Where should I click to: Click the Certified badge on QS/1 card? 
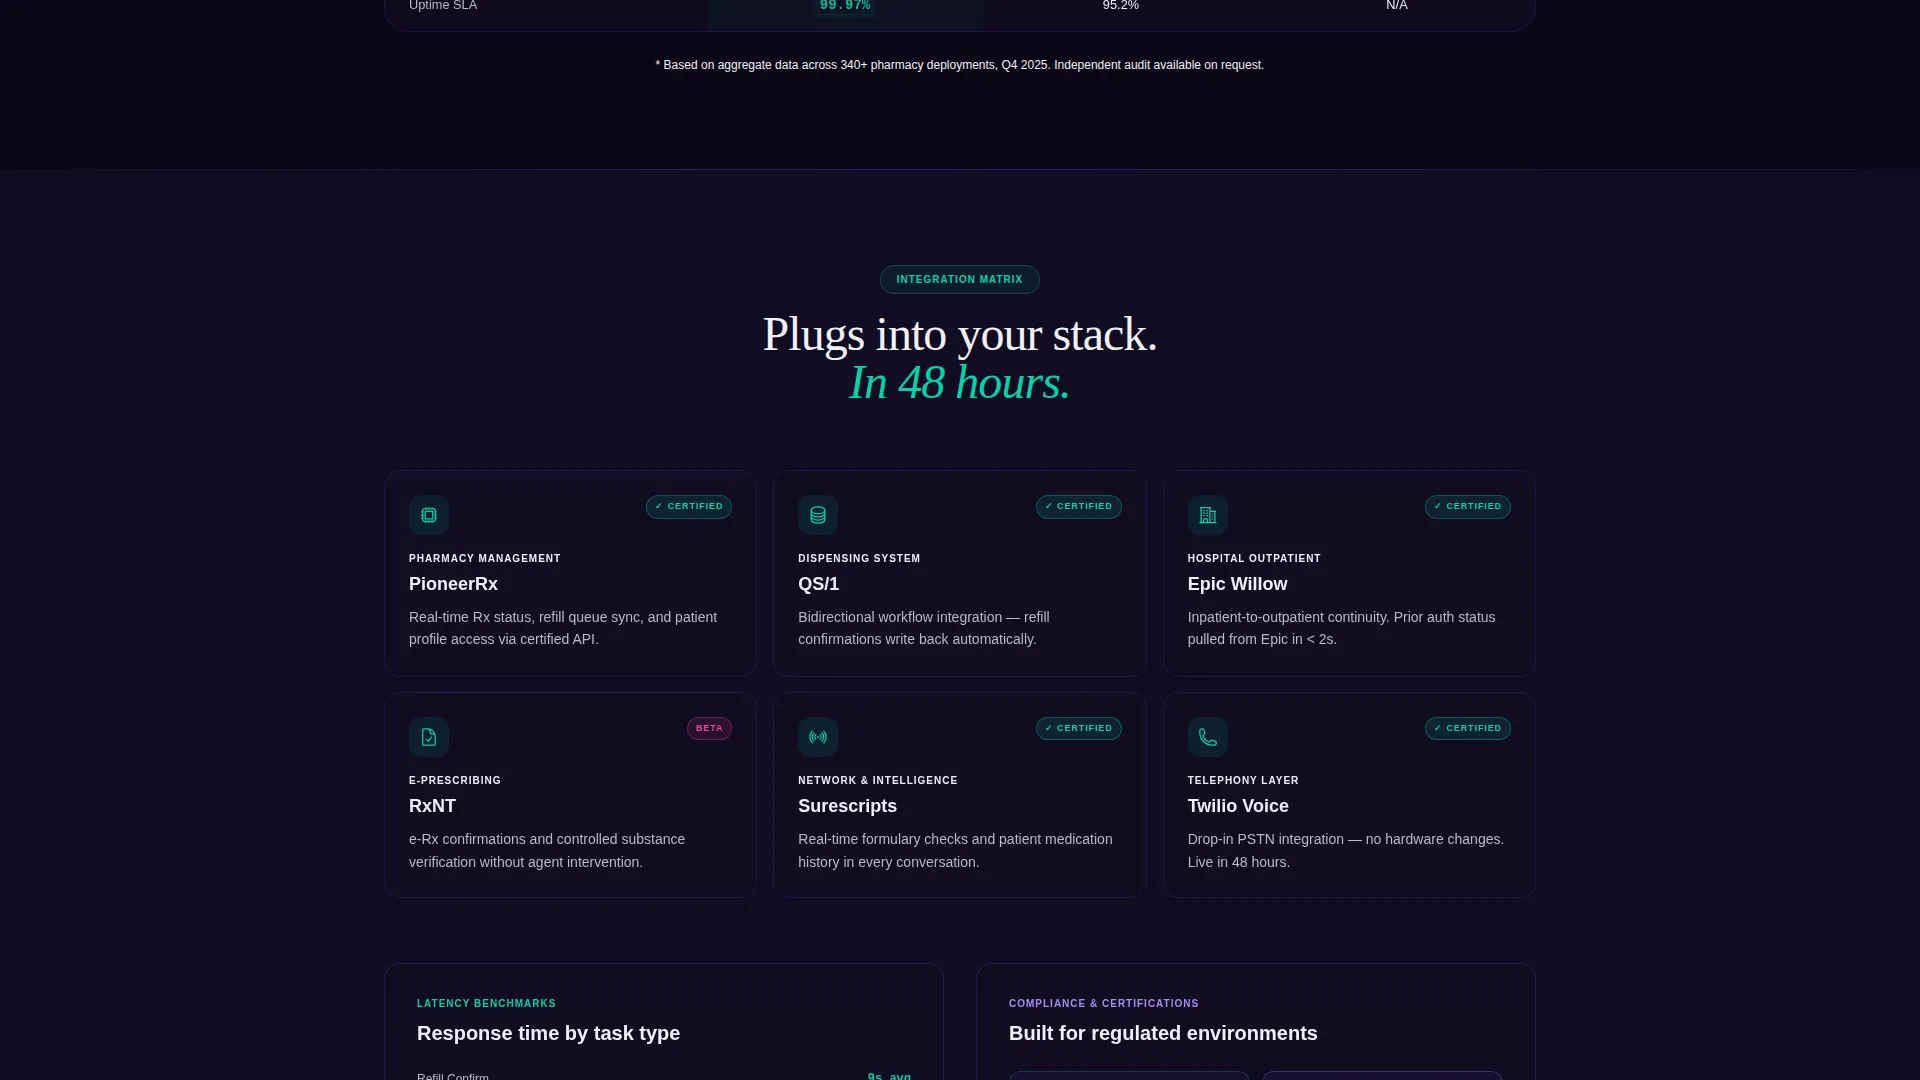click(1078, 506)
